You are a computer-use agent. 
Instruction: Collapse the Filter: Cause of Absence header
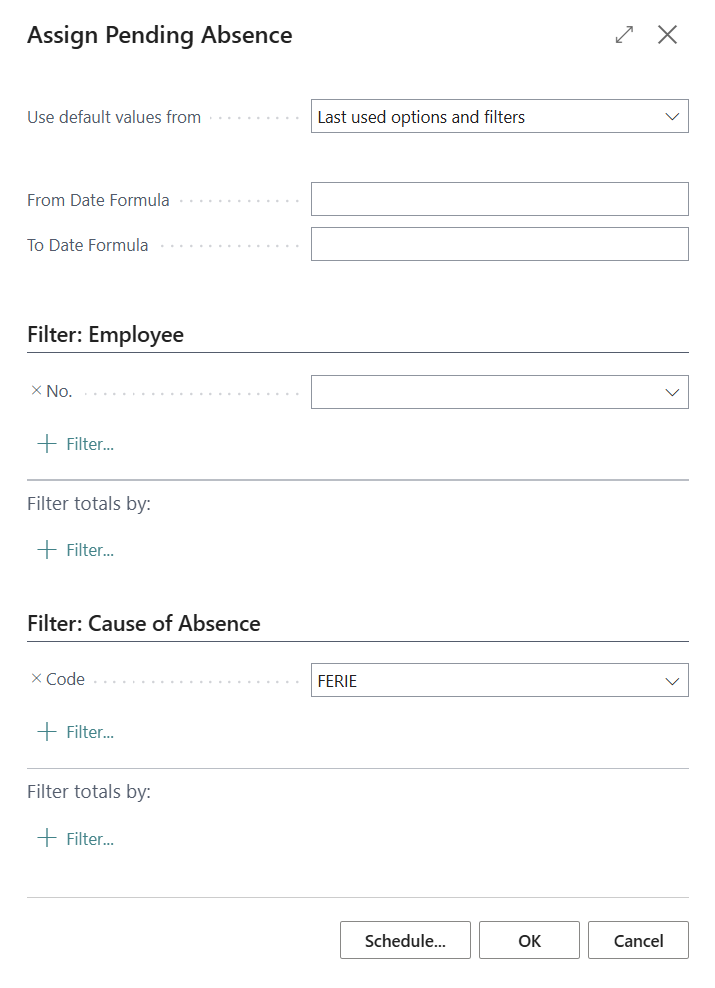click(144, 623)
